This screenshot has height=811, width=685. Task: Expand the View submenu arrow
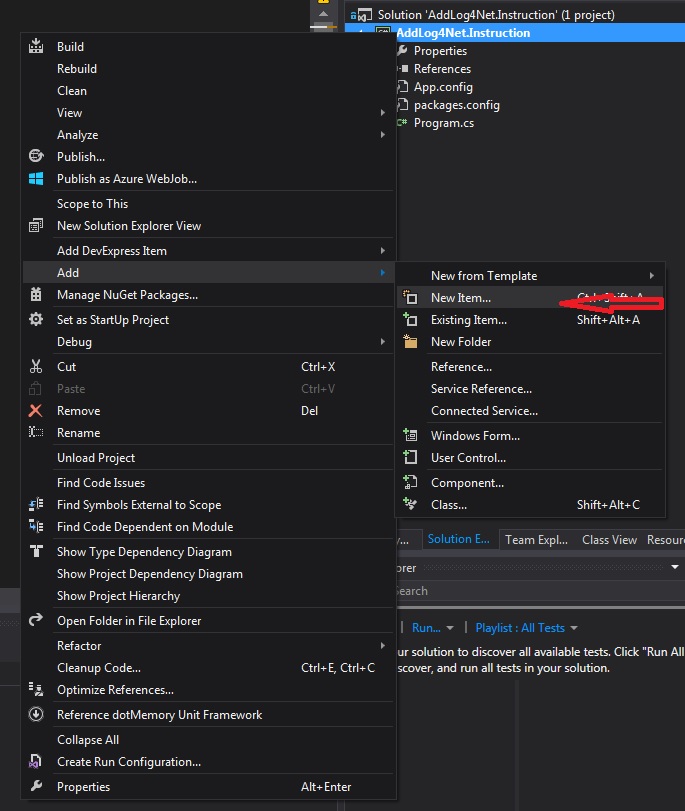click(x=383, y=113)
